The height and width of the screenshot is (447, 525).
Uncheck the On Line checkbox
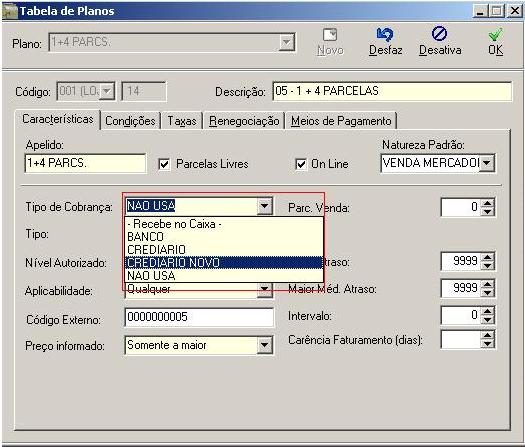coord(301,164)
